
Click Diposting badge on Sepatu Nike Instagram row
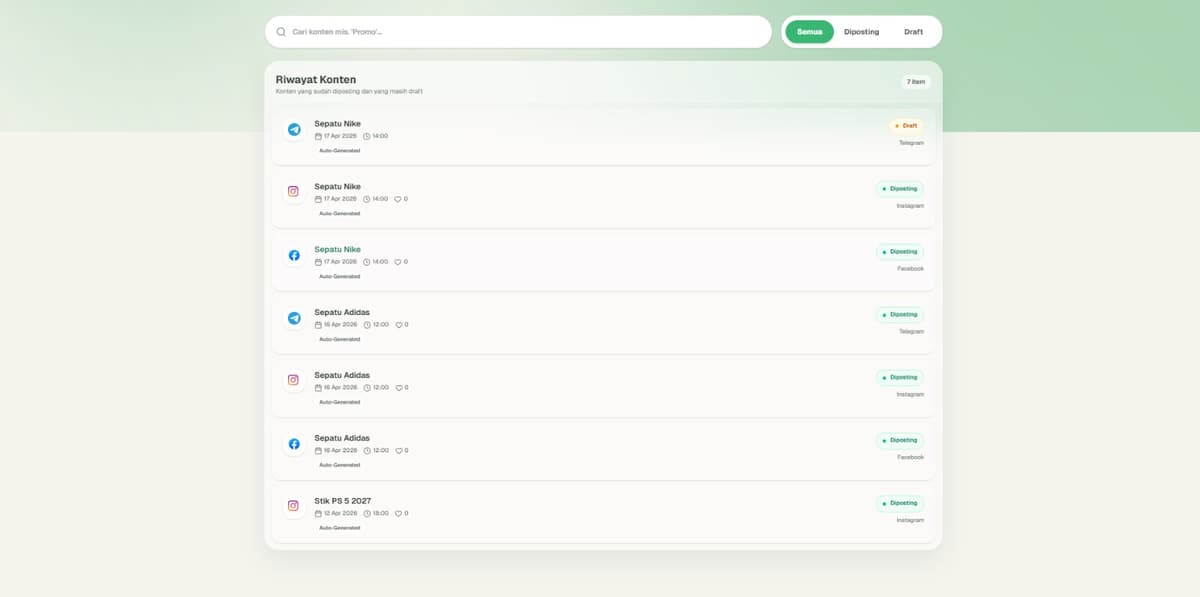(x=900, y=188)
